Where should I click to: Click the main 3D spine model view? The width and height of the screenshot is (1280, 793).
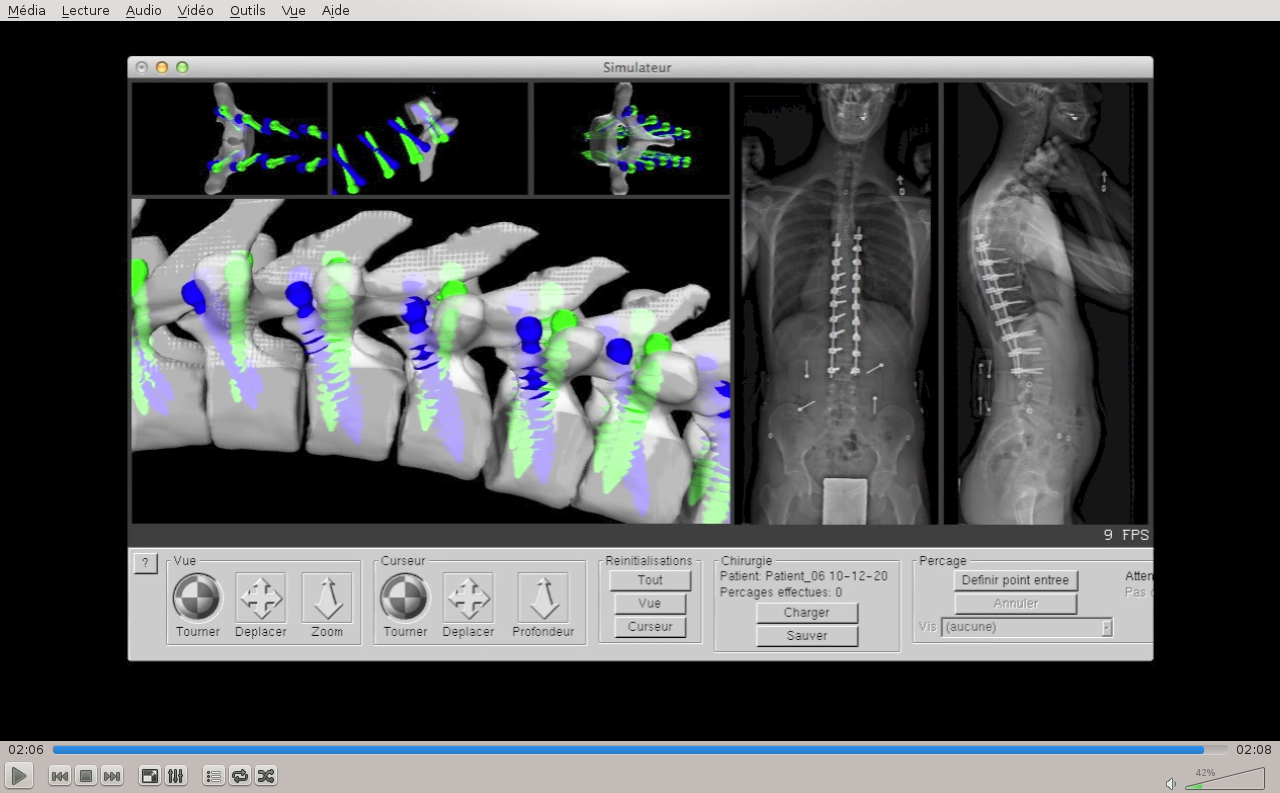click(x=431, y=361)
